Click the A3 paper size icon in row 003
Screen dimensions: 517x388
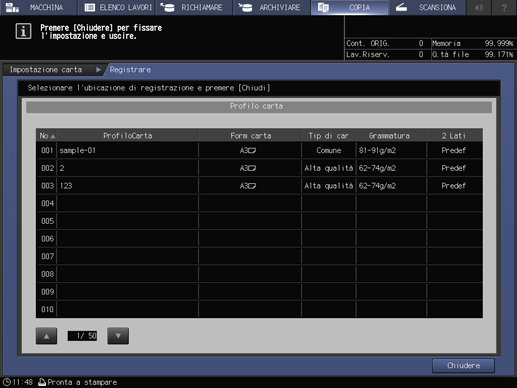[248, 186]
